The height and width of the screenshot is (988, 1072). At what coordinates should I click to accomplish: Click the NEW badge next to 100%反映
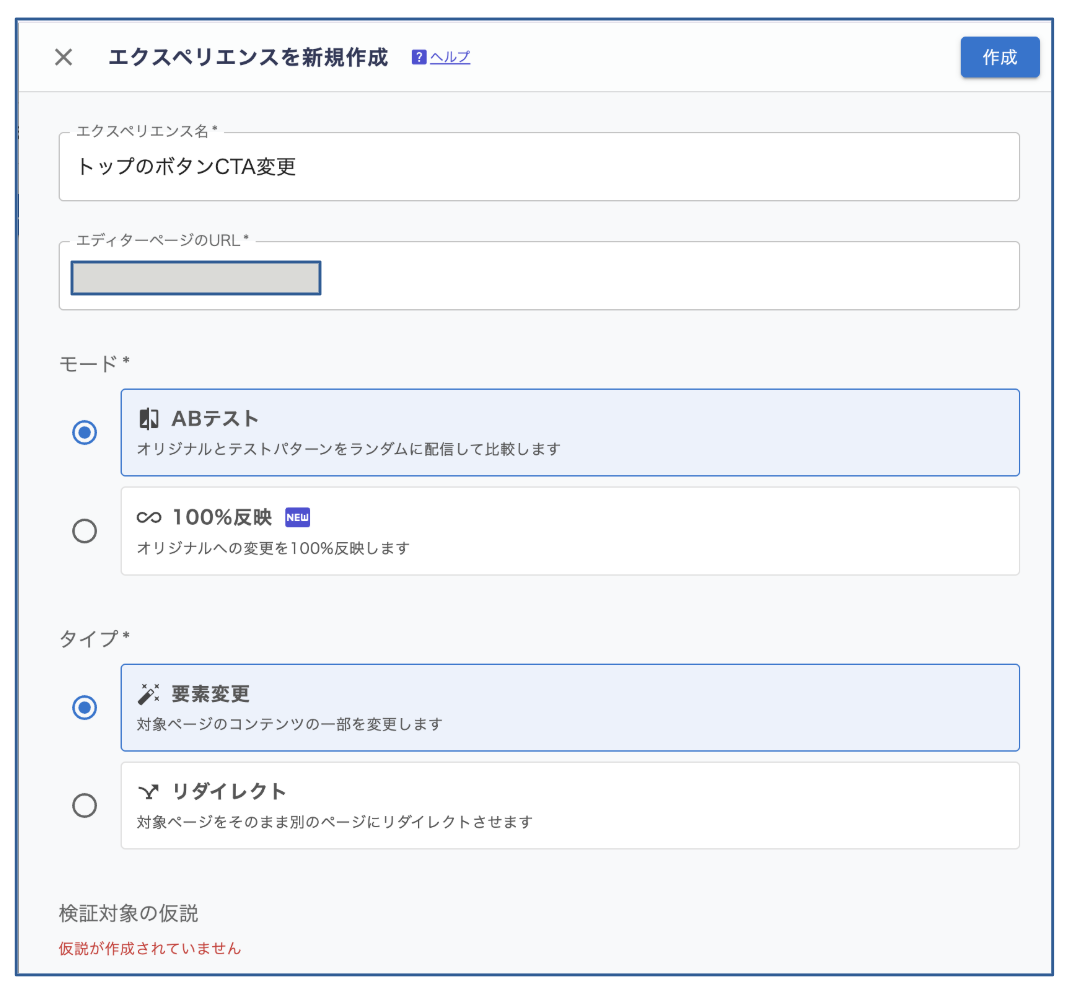coord(298,517)
